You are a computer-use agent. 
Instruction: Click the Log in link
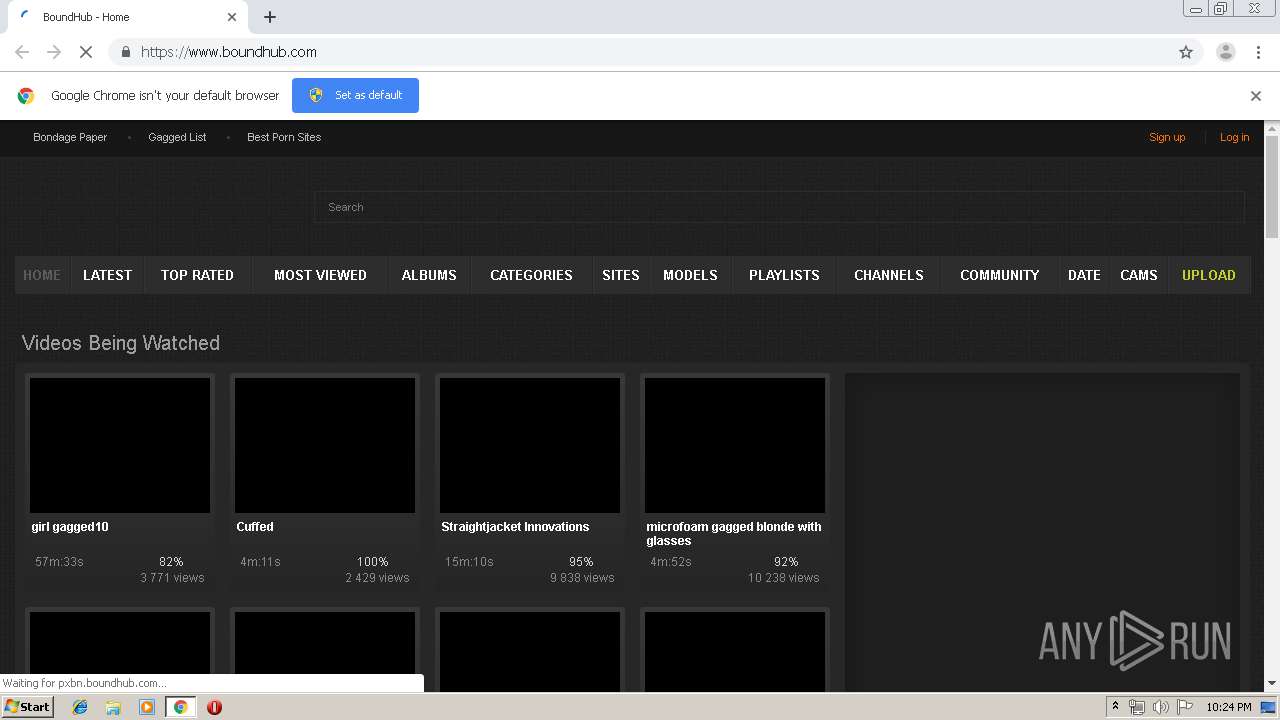click(x=1234, y=137)
